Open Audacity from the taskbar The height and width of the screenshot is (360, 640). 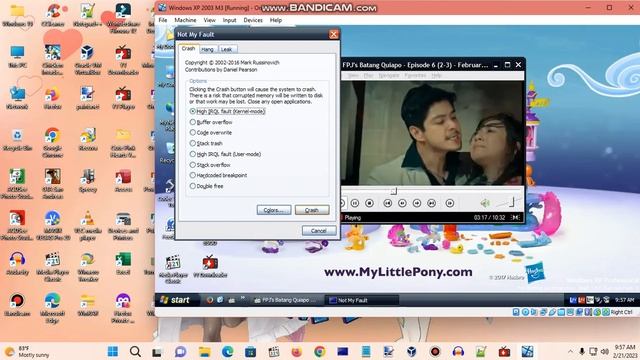click(x=458, y=351)
